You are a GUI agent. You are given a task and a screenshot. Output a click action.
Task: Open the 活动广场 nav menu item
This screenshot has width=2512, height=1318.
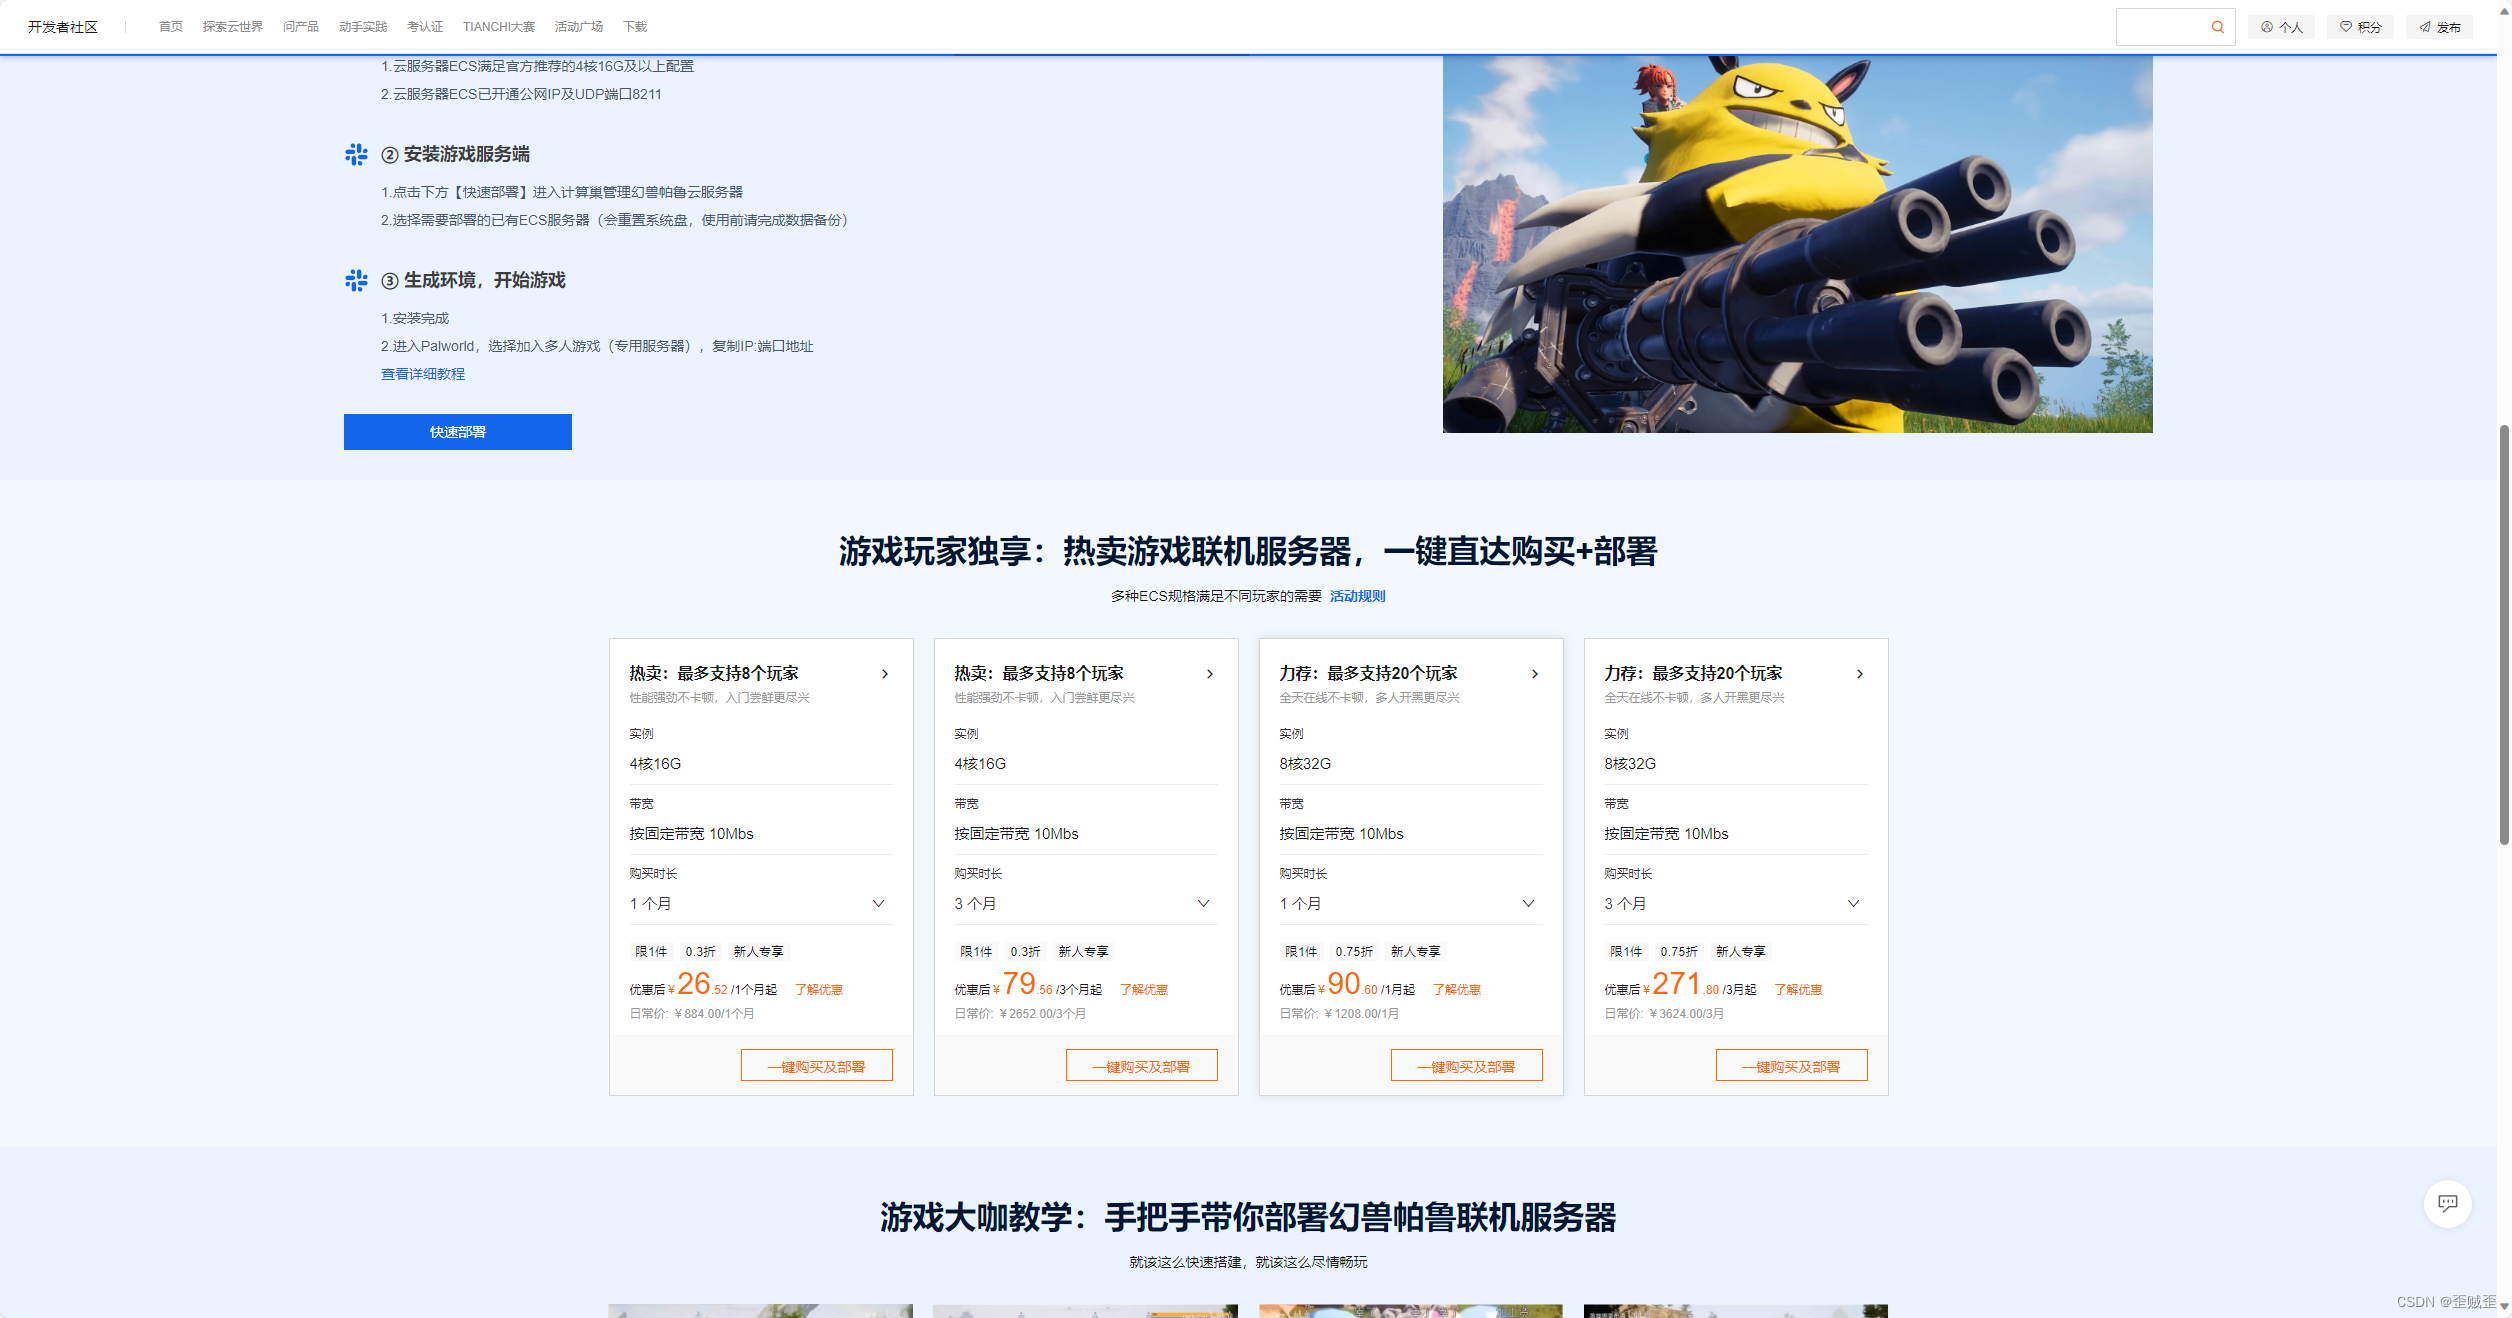click(x=578, y=27)
